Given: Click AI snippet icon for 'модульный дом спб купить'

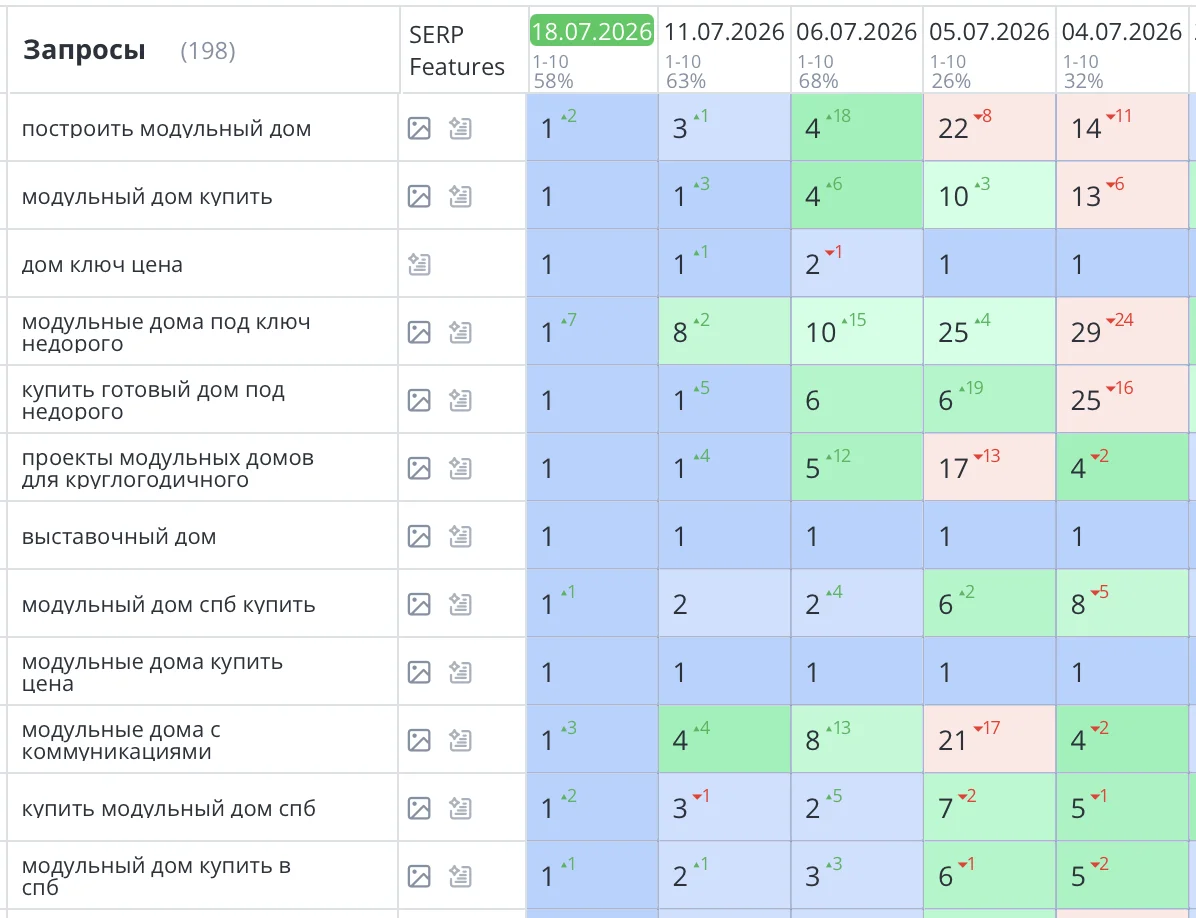Looking at the screenshot, I should pos(460,604).
